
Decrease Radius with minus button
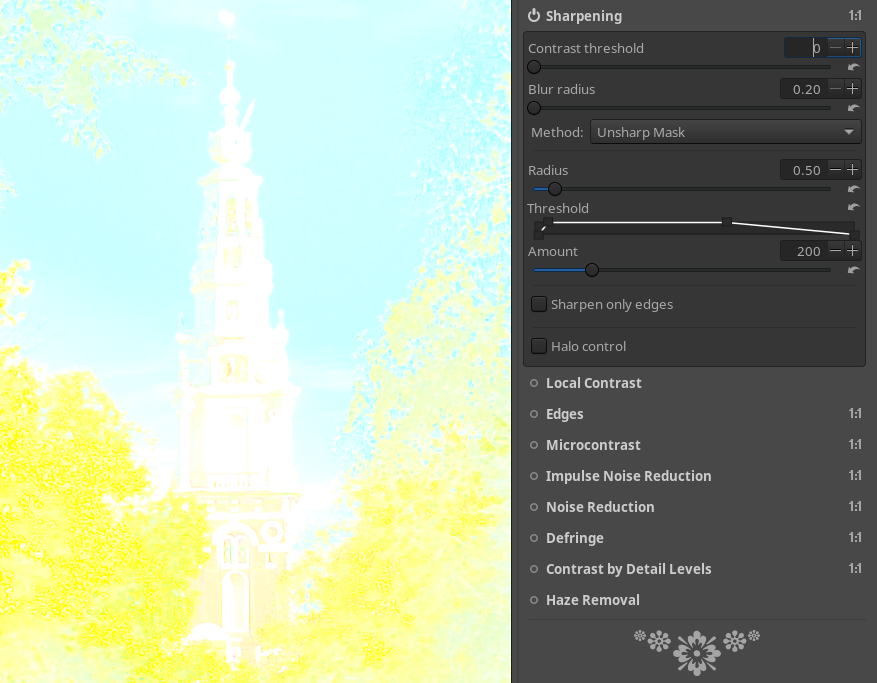click(x=835, y=170)
